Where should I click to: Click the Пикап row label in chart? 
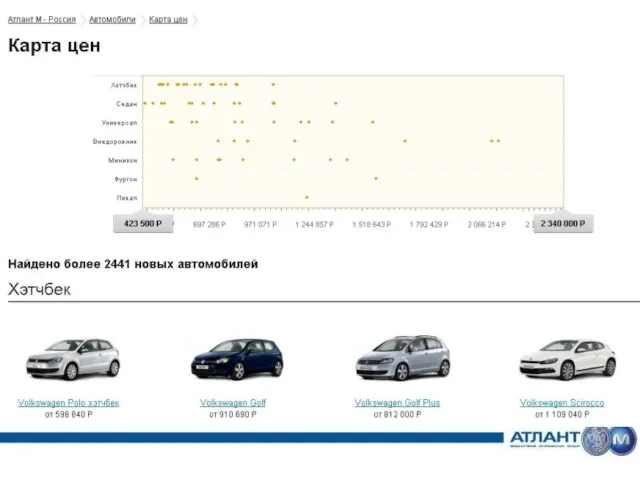127,198
